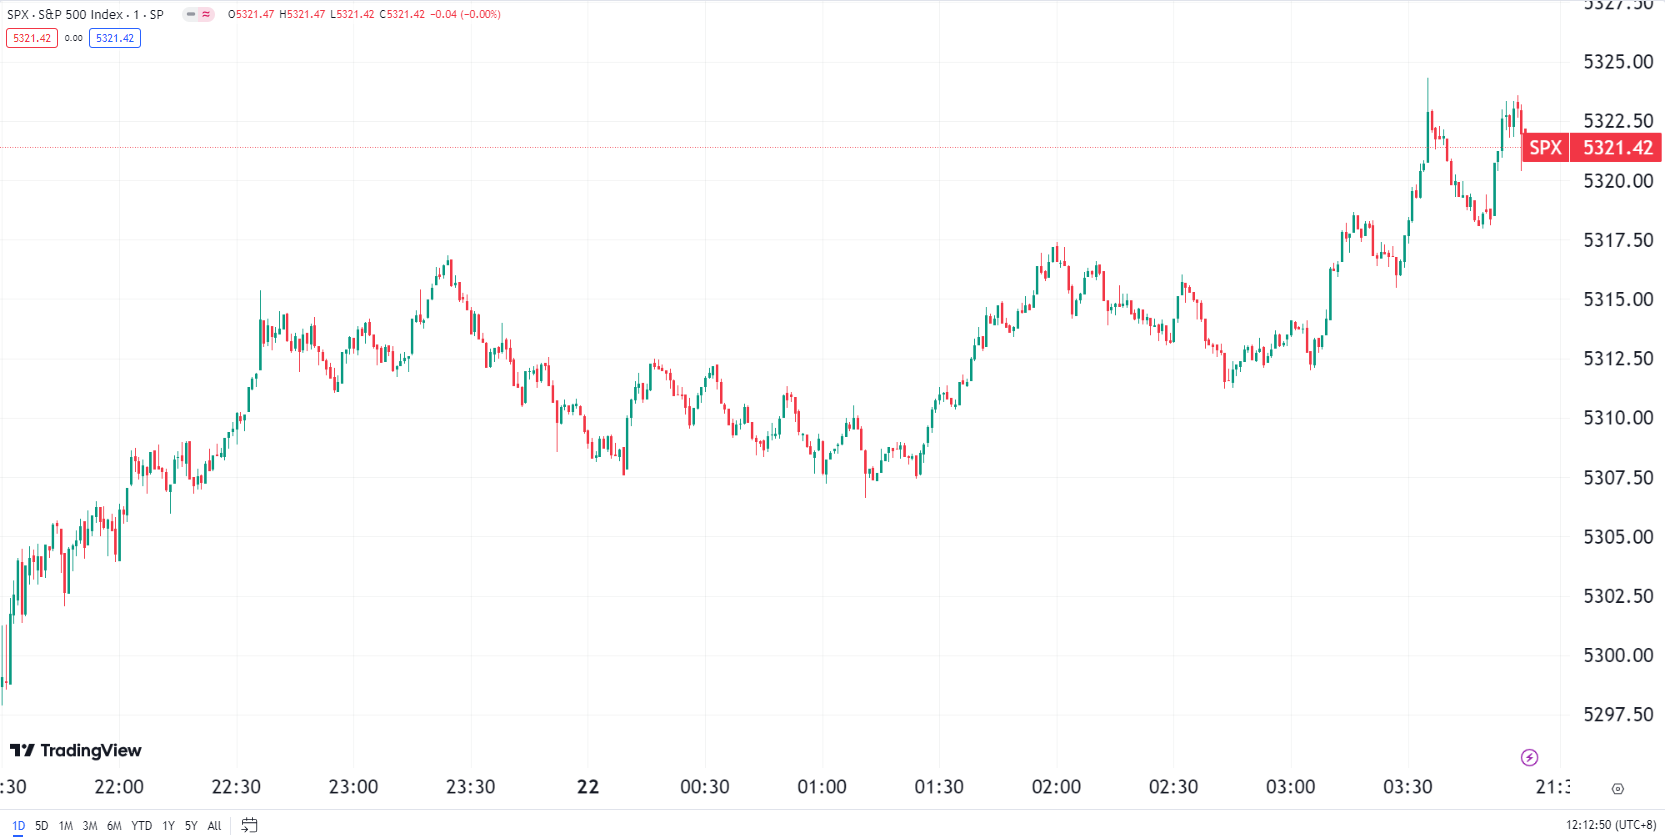
Task: Select the YTD range button
Action: click(142, 826)
